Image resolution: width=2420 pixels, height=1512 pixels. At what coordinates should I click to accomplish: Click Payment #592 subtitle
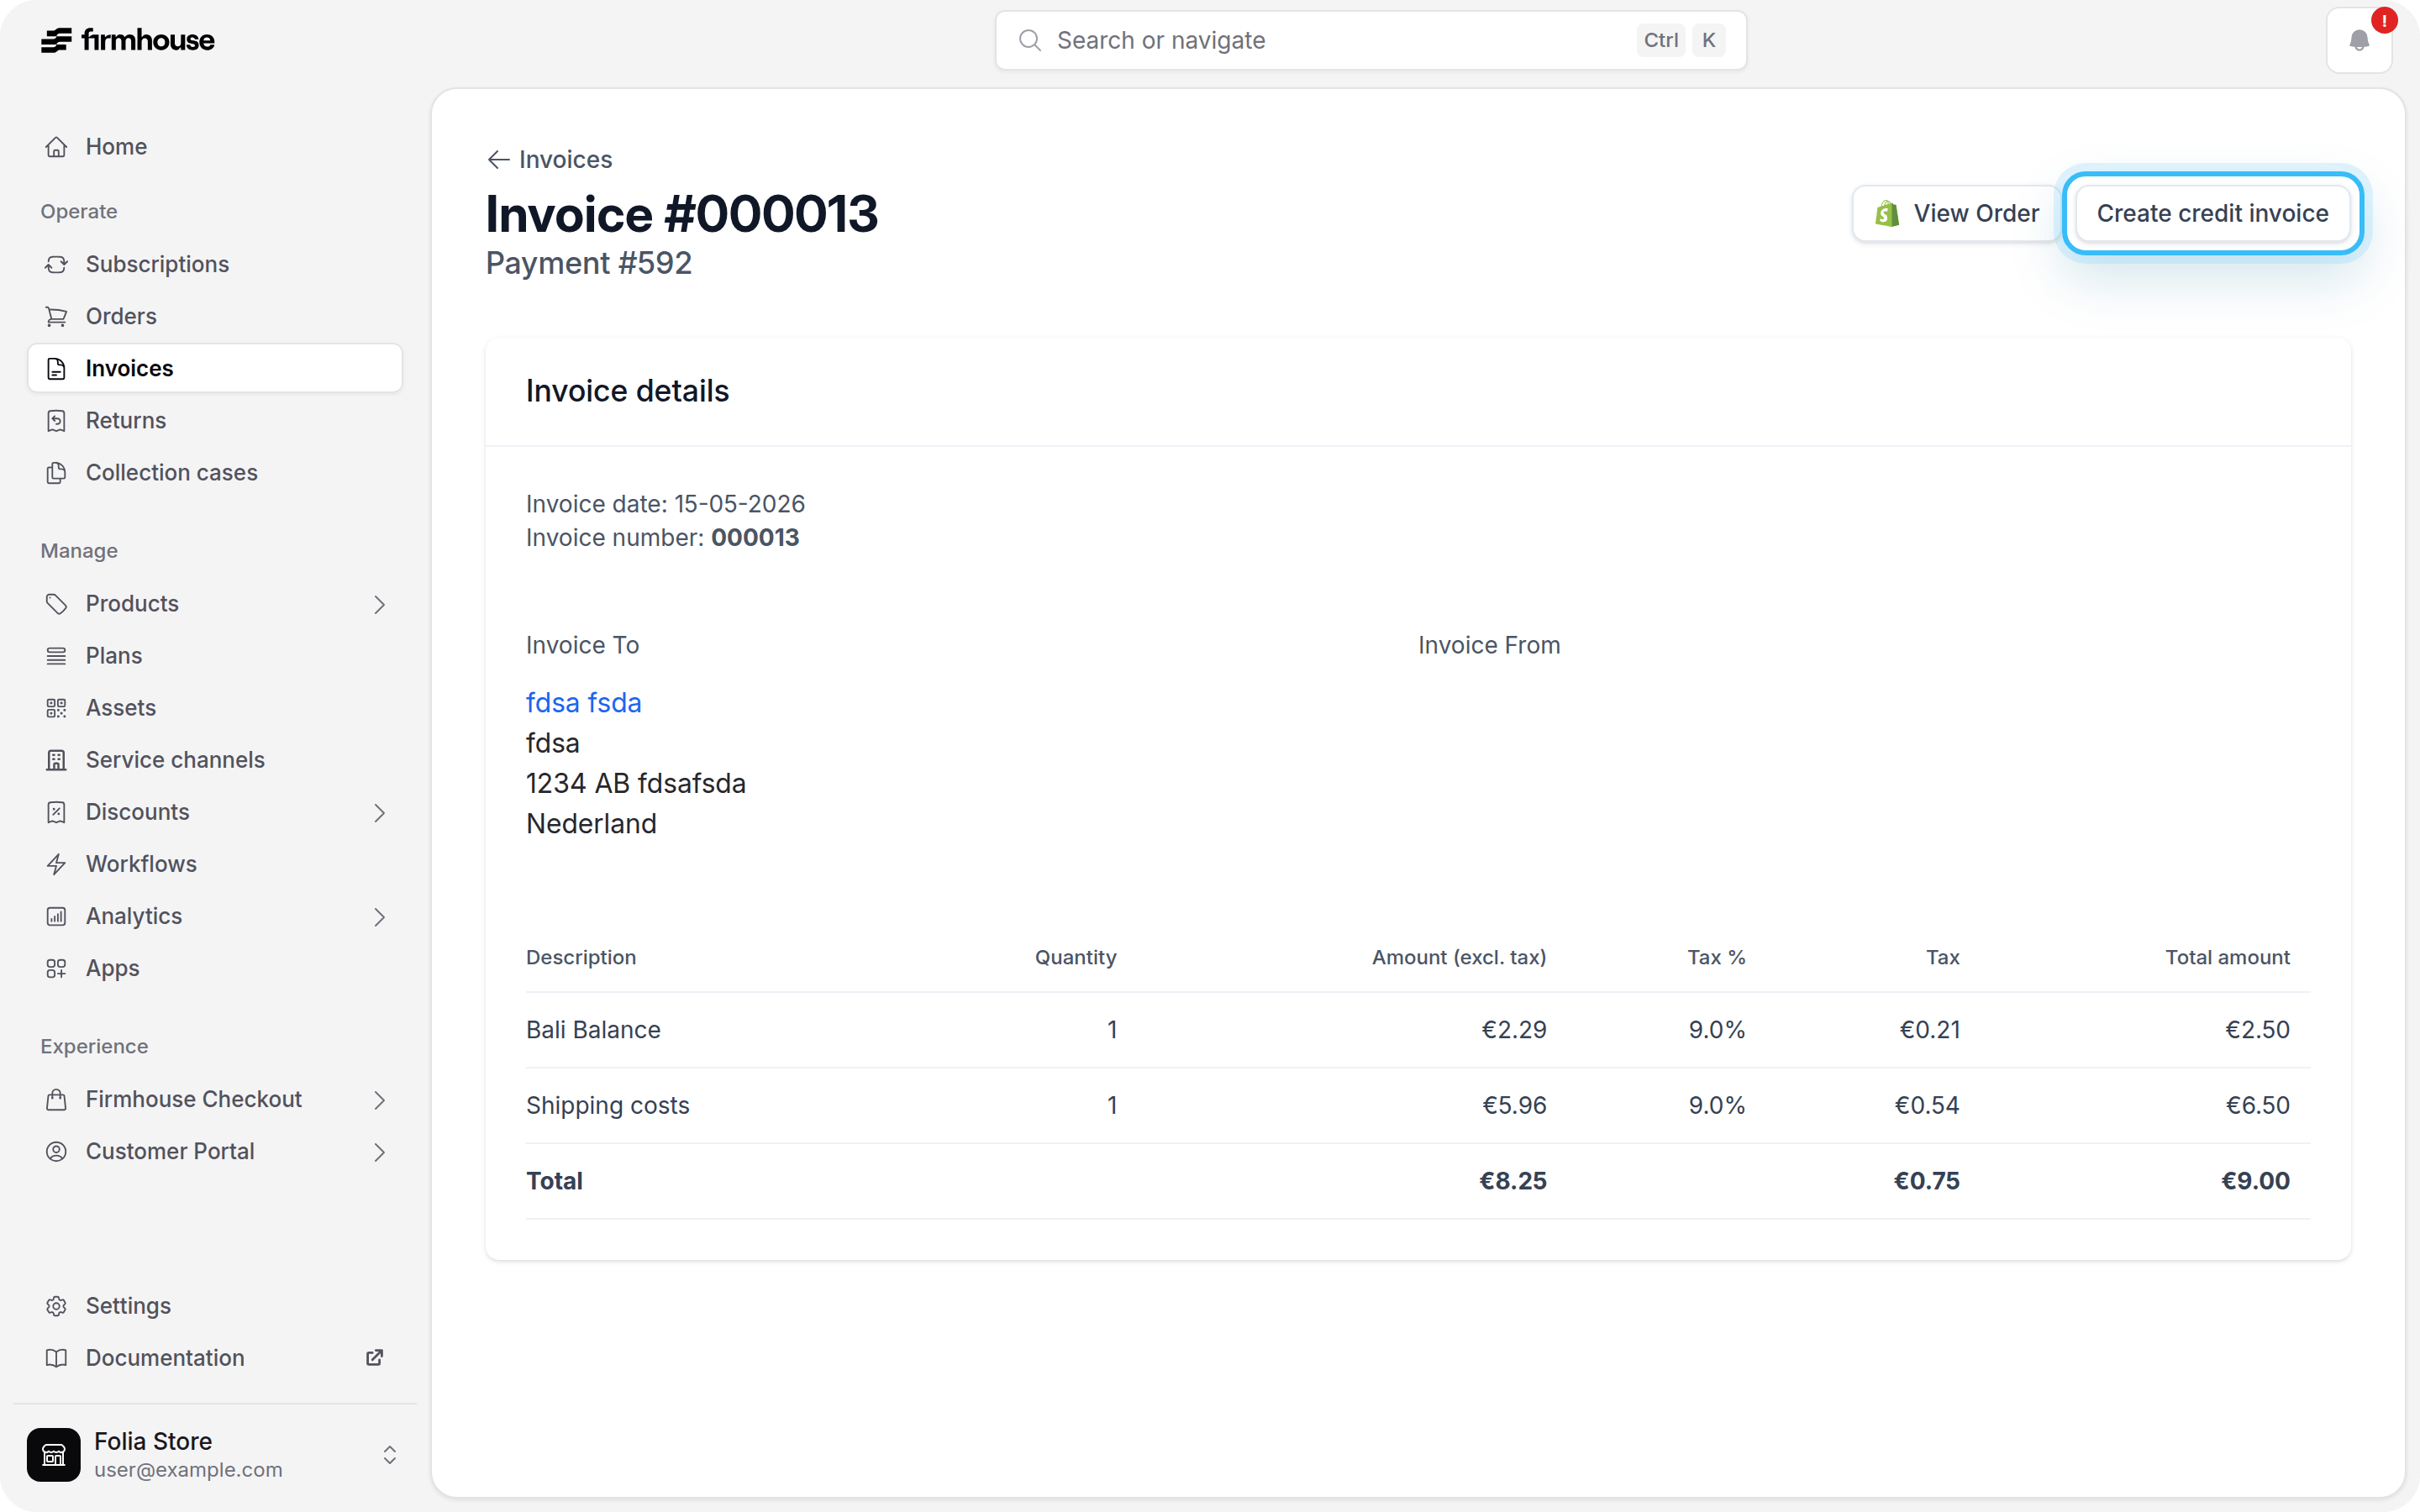(x=588, y=263)
